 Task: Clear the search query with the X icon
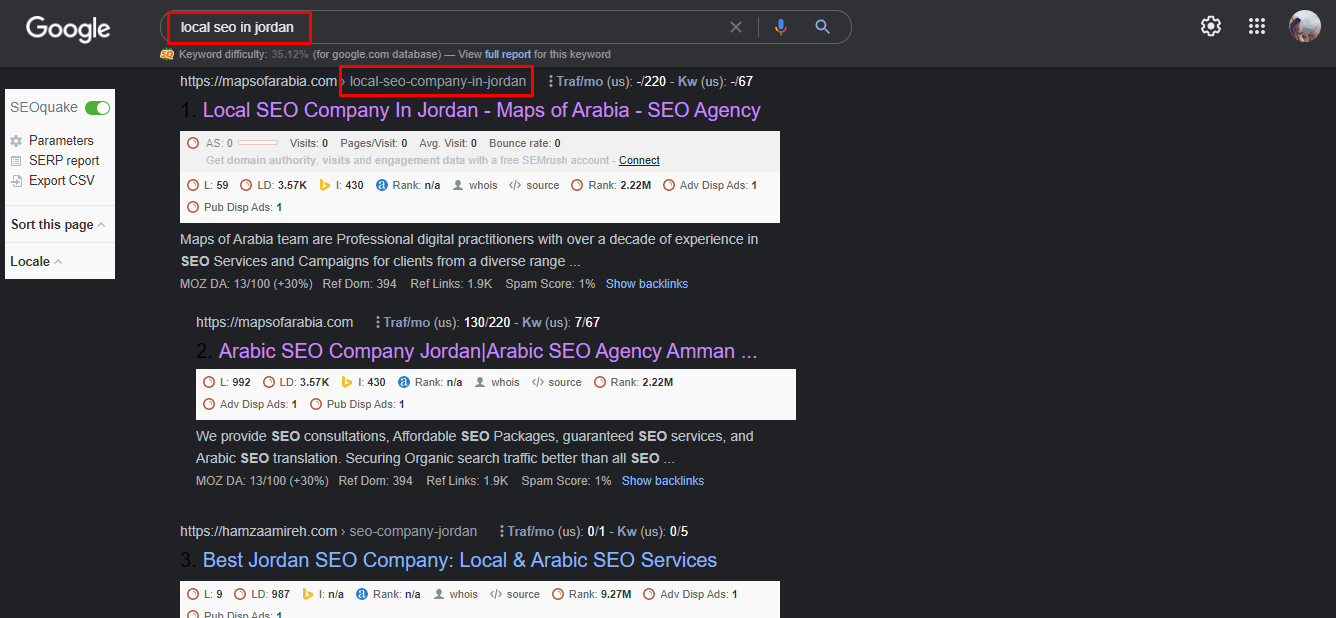coord(736,27)
